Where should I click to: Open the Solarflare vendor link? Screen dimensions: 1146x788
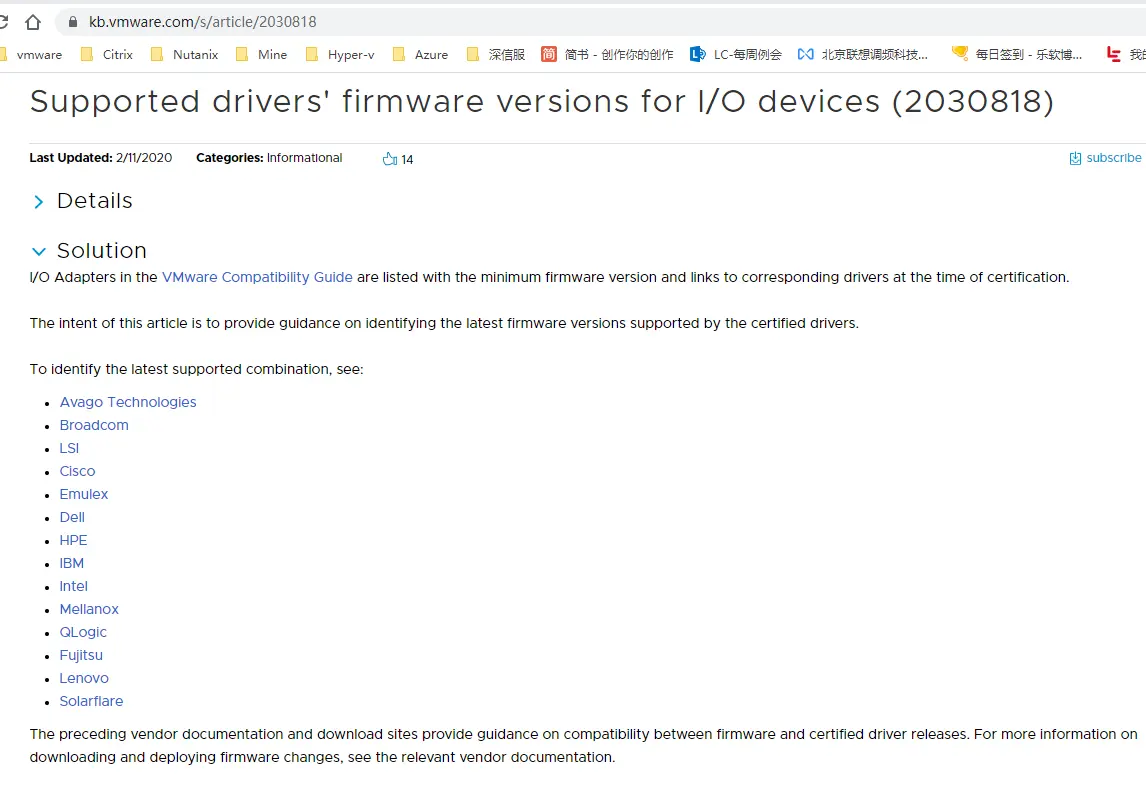tap(91, 701)
